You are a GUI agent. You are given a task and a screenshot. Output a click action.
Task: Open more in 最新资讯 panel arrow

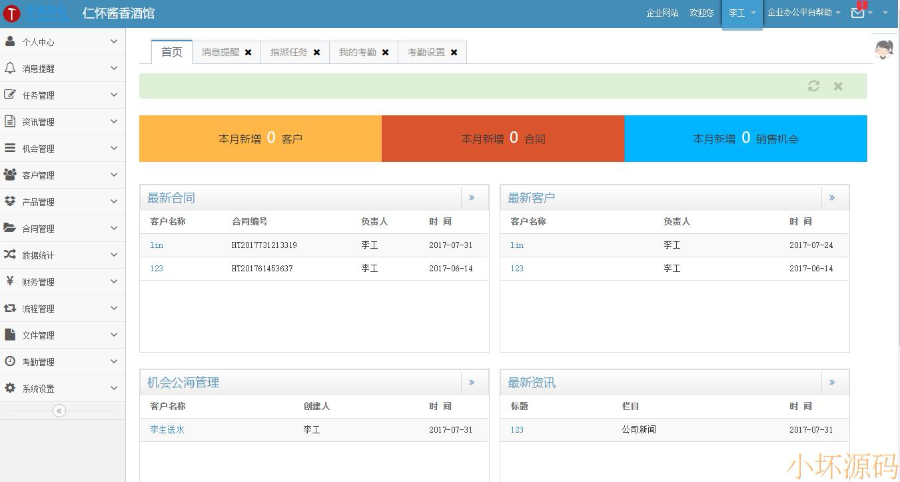pyautogui.click(x=832, y=383)
